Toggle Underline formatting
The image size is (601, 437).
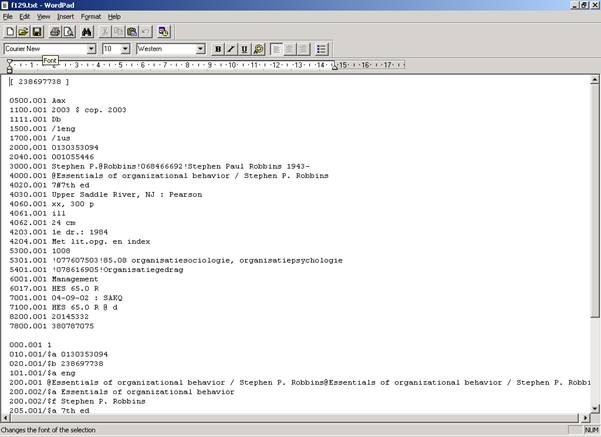pos(245,49)
